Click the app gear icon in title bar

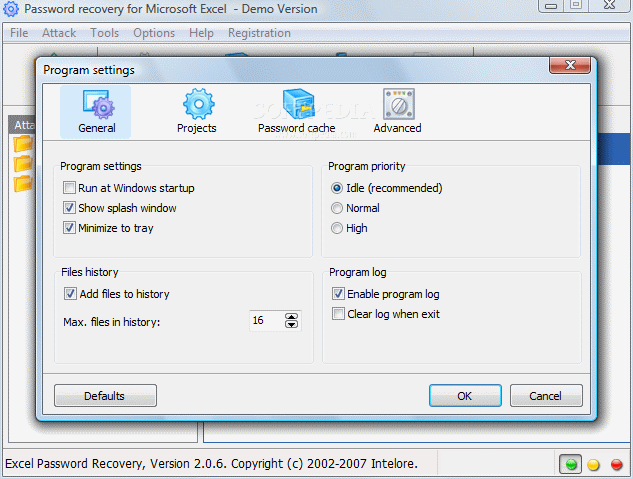(x=10, y=9)
